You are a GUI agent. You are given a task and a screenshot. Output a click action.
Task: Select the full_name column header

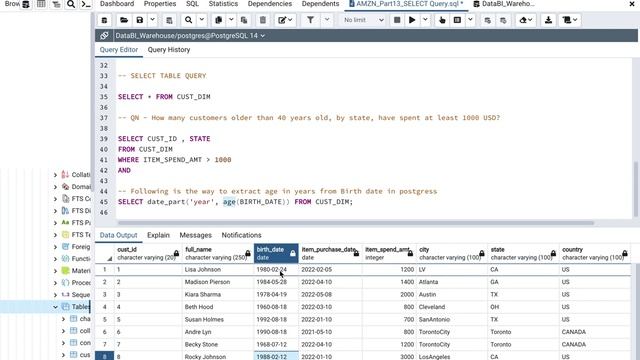218,253
